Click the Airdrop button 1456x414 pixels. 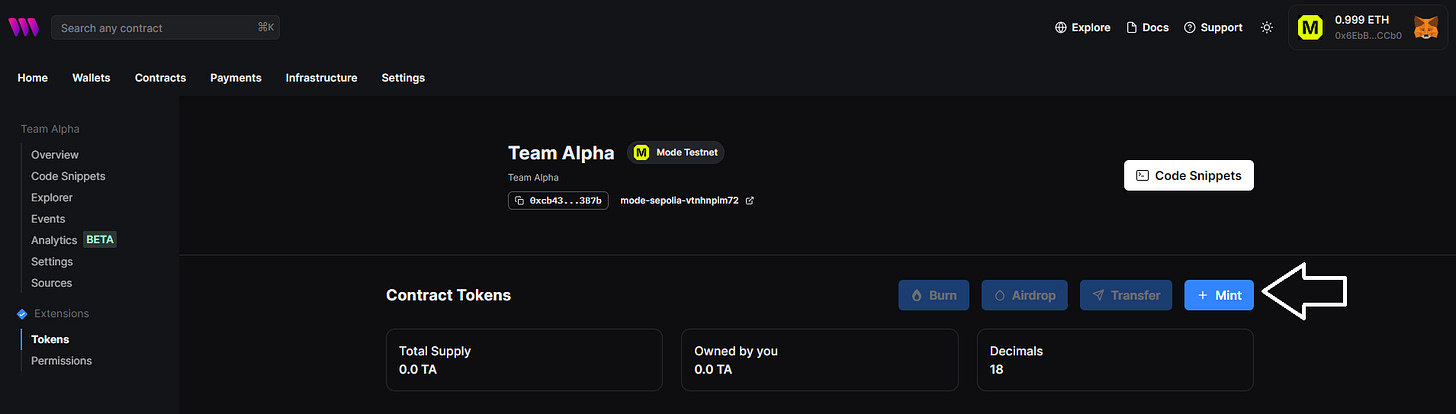click(x=1025, y=295)
